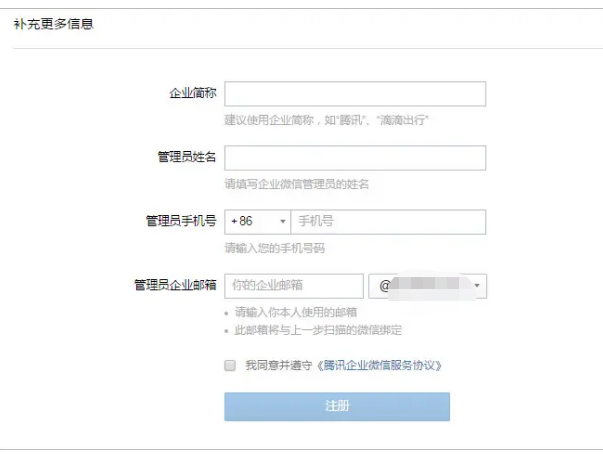Click the 管理员姓名 field label
Screen dimensions: 603x454
(186, 158)
